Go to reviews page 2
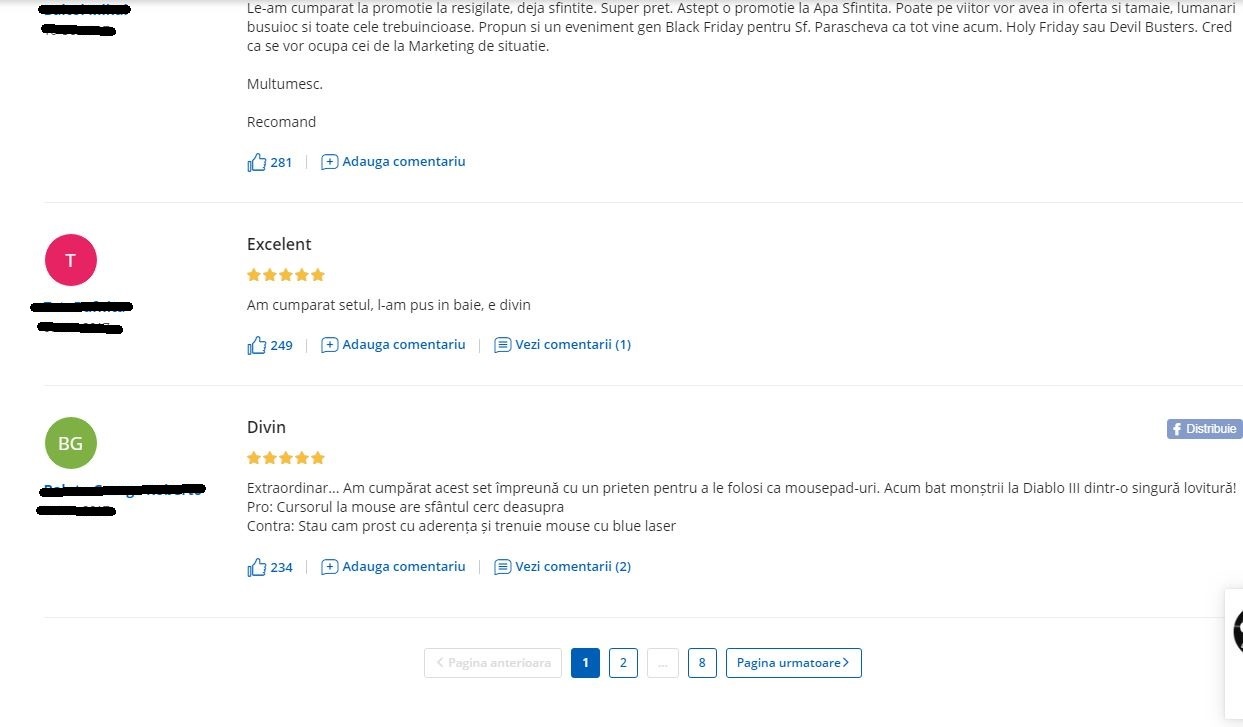The width and height of the screenshot is (1243, 727). coord(623,663)
